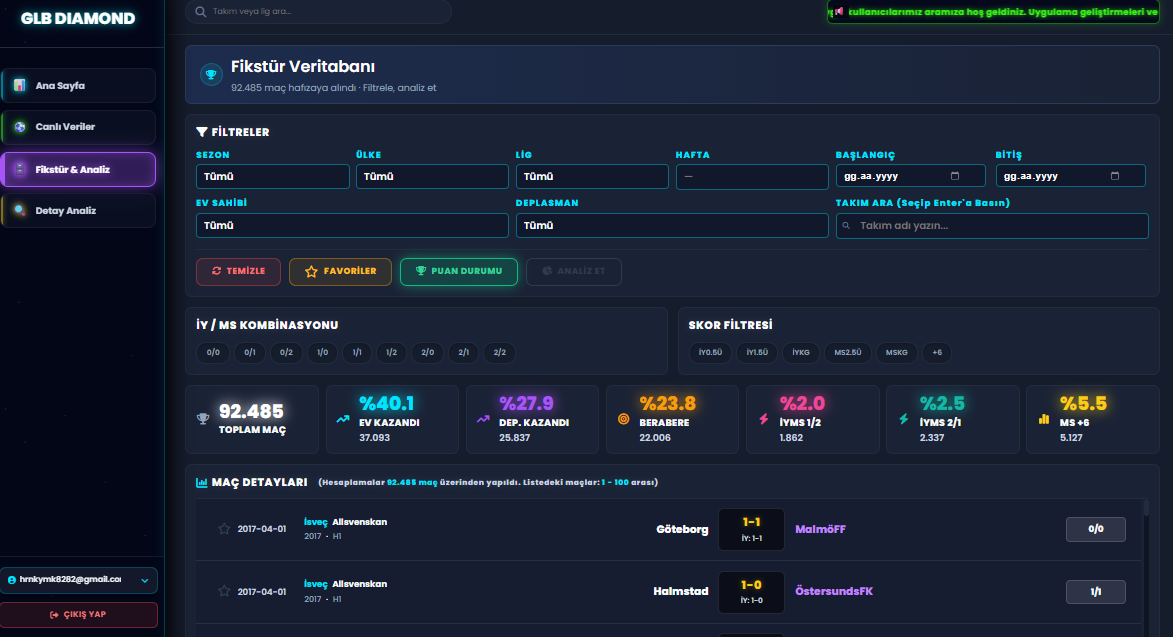The height and width of the screenshot is (637, 1173).
Task: Enable the MS2.5Ü score filter
Action: pyautogui.click(x=848, y=352)
